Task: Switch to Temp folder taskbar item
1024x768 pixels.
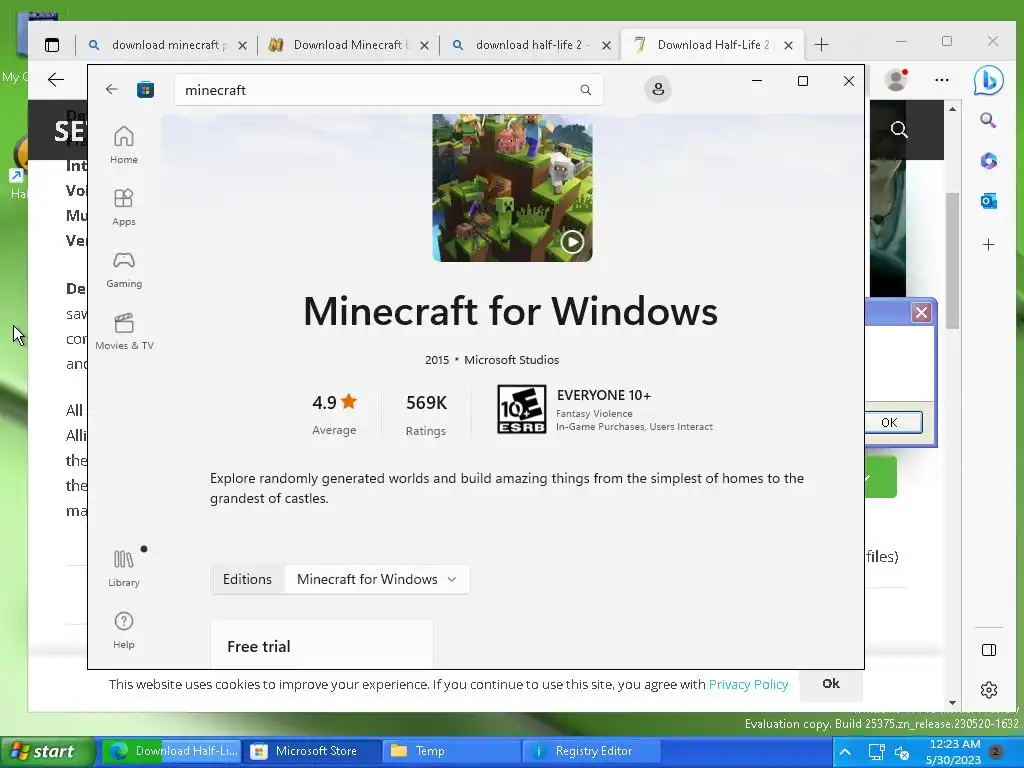Action: coord(452,752)
